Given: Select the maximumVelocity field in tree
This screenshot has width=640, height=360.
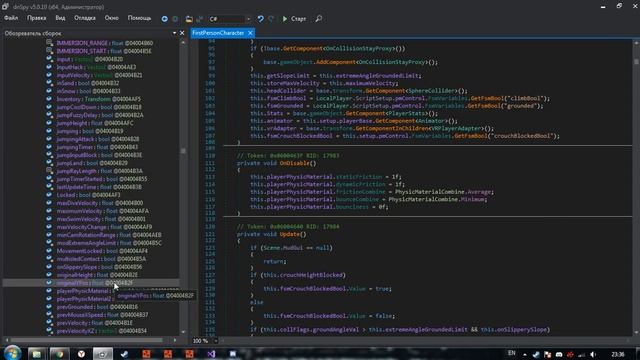Looking at the screenshot, I should [x=103, y=211].
